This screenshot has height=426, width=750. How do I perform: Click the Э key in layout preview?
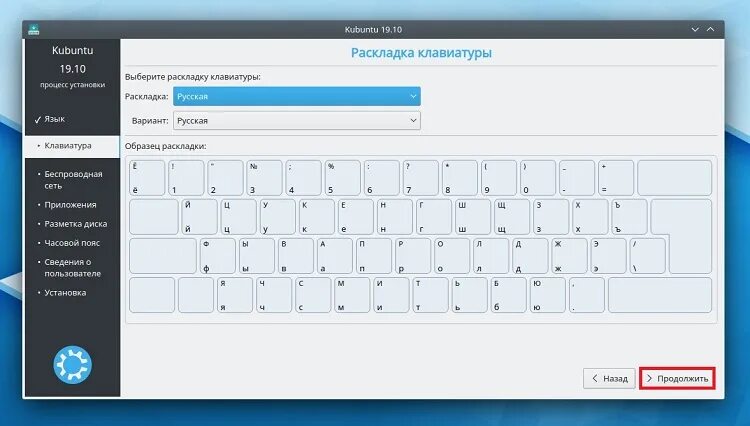coord(608,256)
